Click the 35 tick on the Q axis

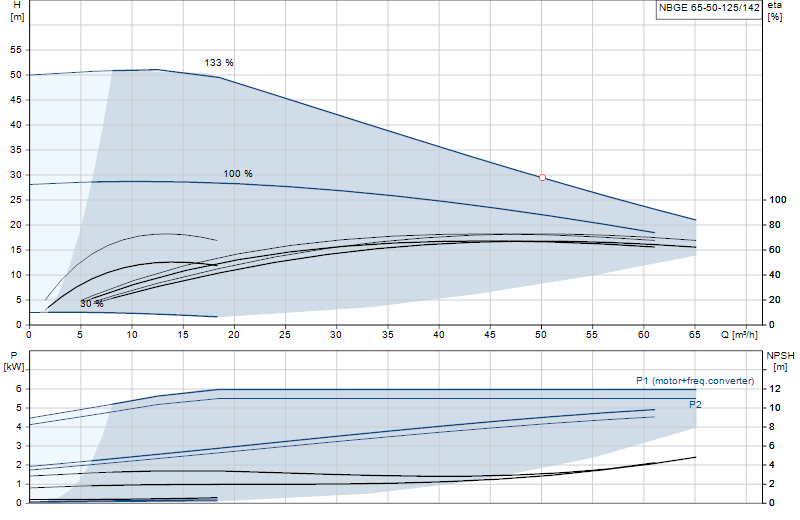[x=387, y=335]
